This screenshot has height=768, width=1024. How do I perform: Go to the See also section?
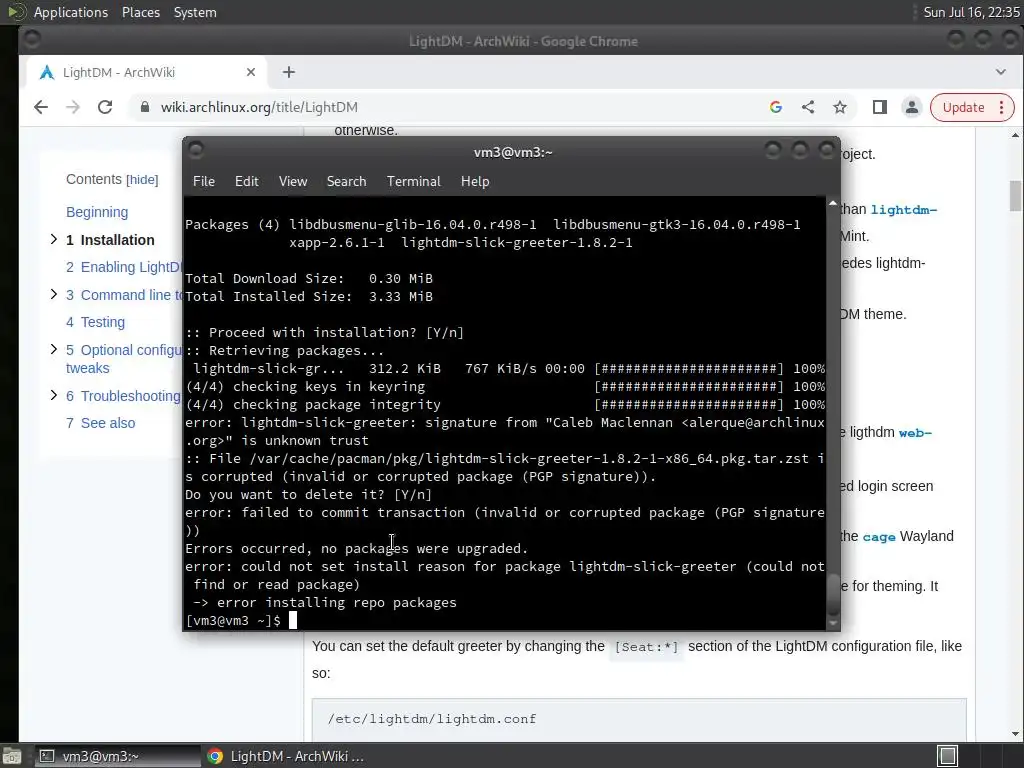point(101,423)
